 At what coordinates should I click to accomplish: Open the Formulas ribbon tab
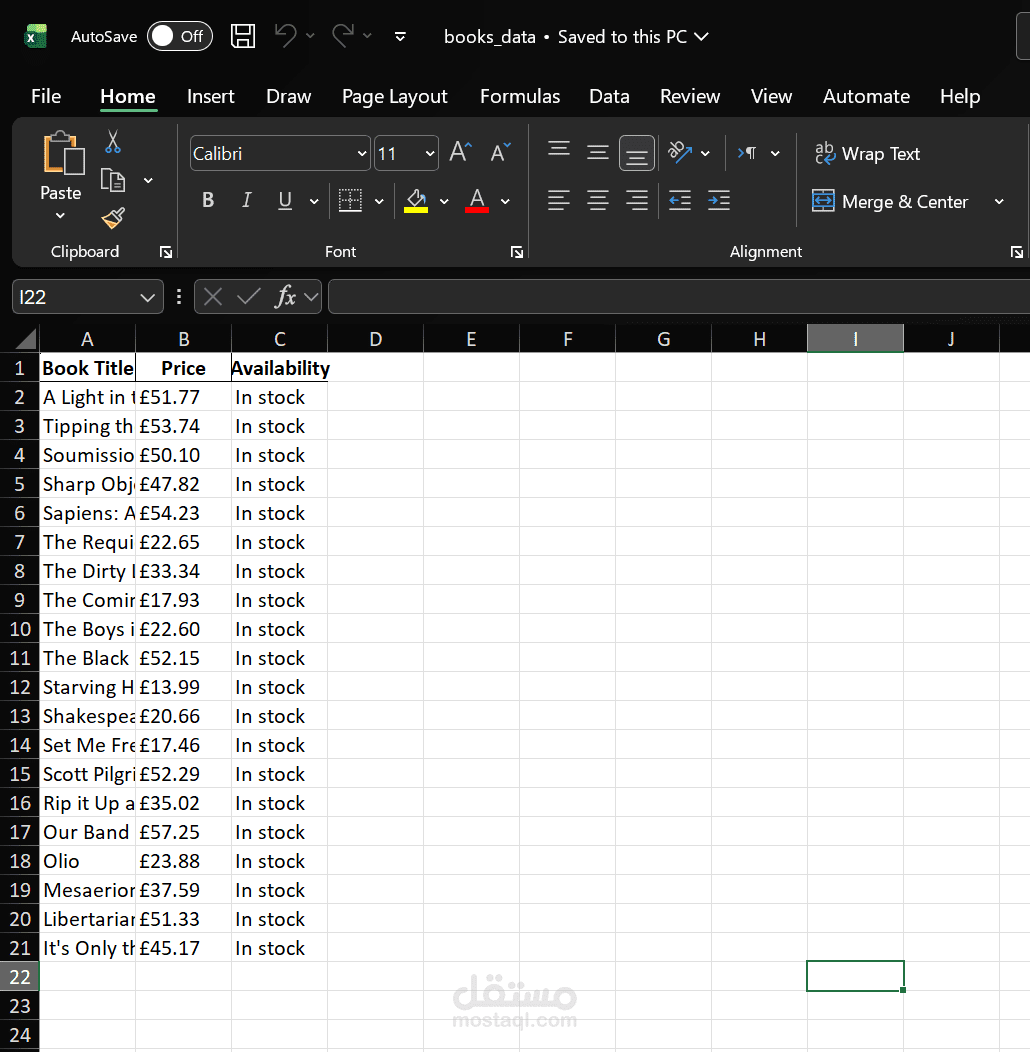[x=519, y=97]
